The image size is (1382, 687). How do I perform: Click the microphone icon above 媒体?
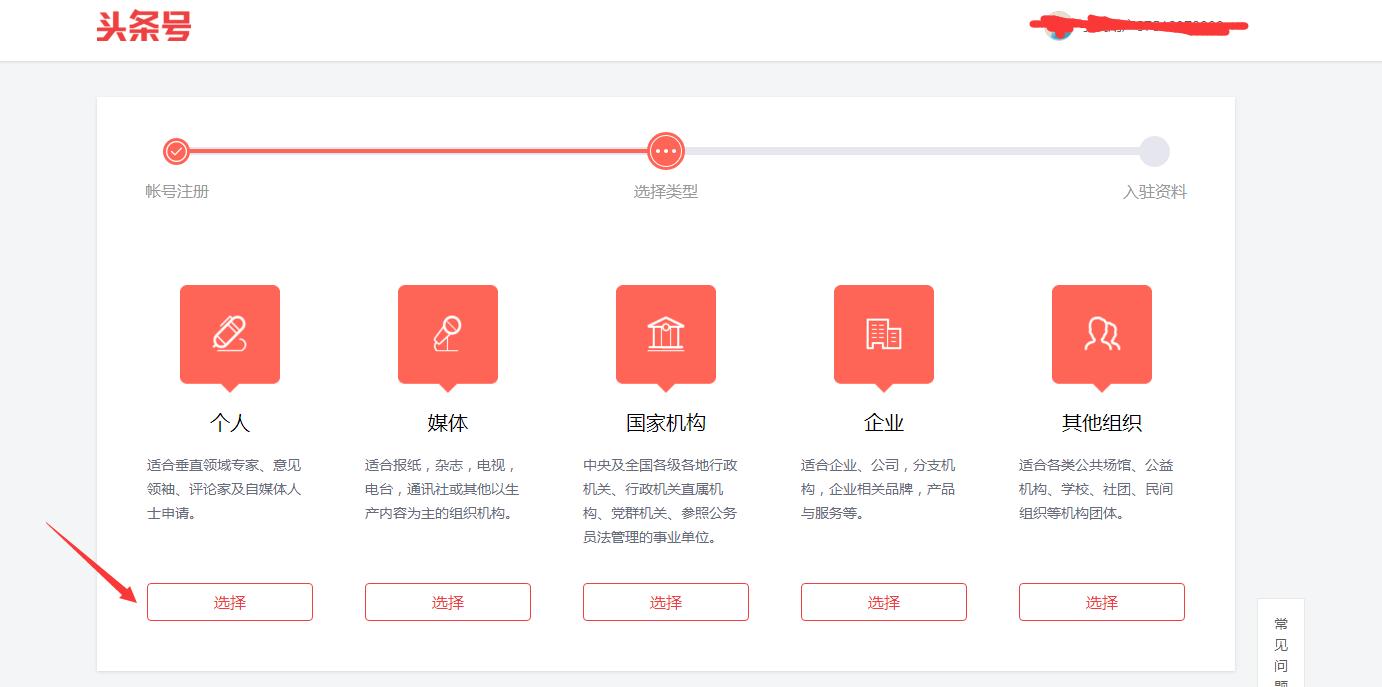pyautogui.click(x=447, y=334)
